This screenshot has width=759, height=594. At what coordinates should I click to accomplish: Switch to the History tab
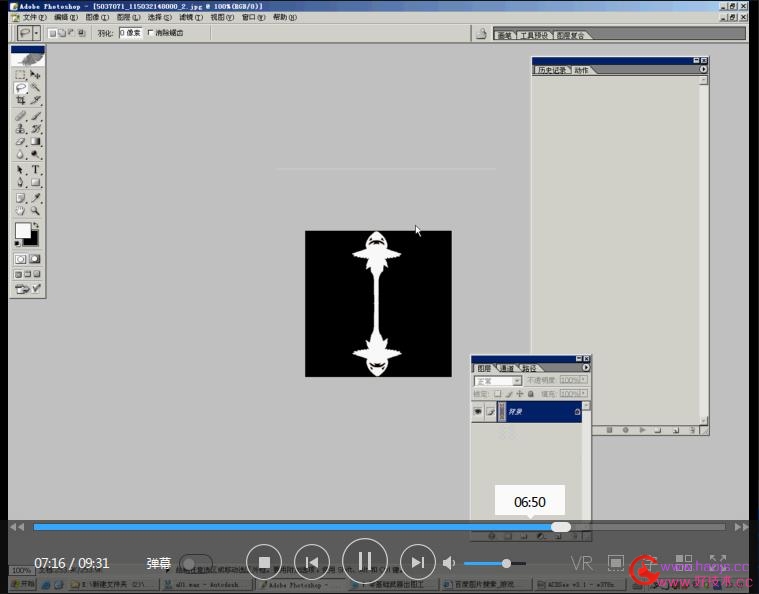(x=552, y=70)
